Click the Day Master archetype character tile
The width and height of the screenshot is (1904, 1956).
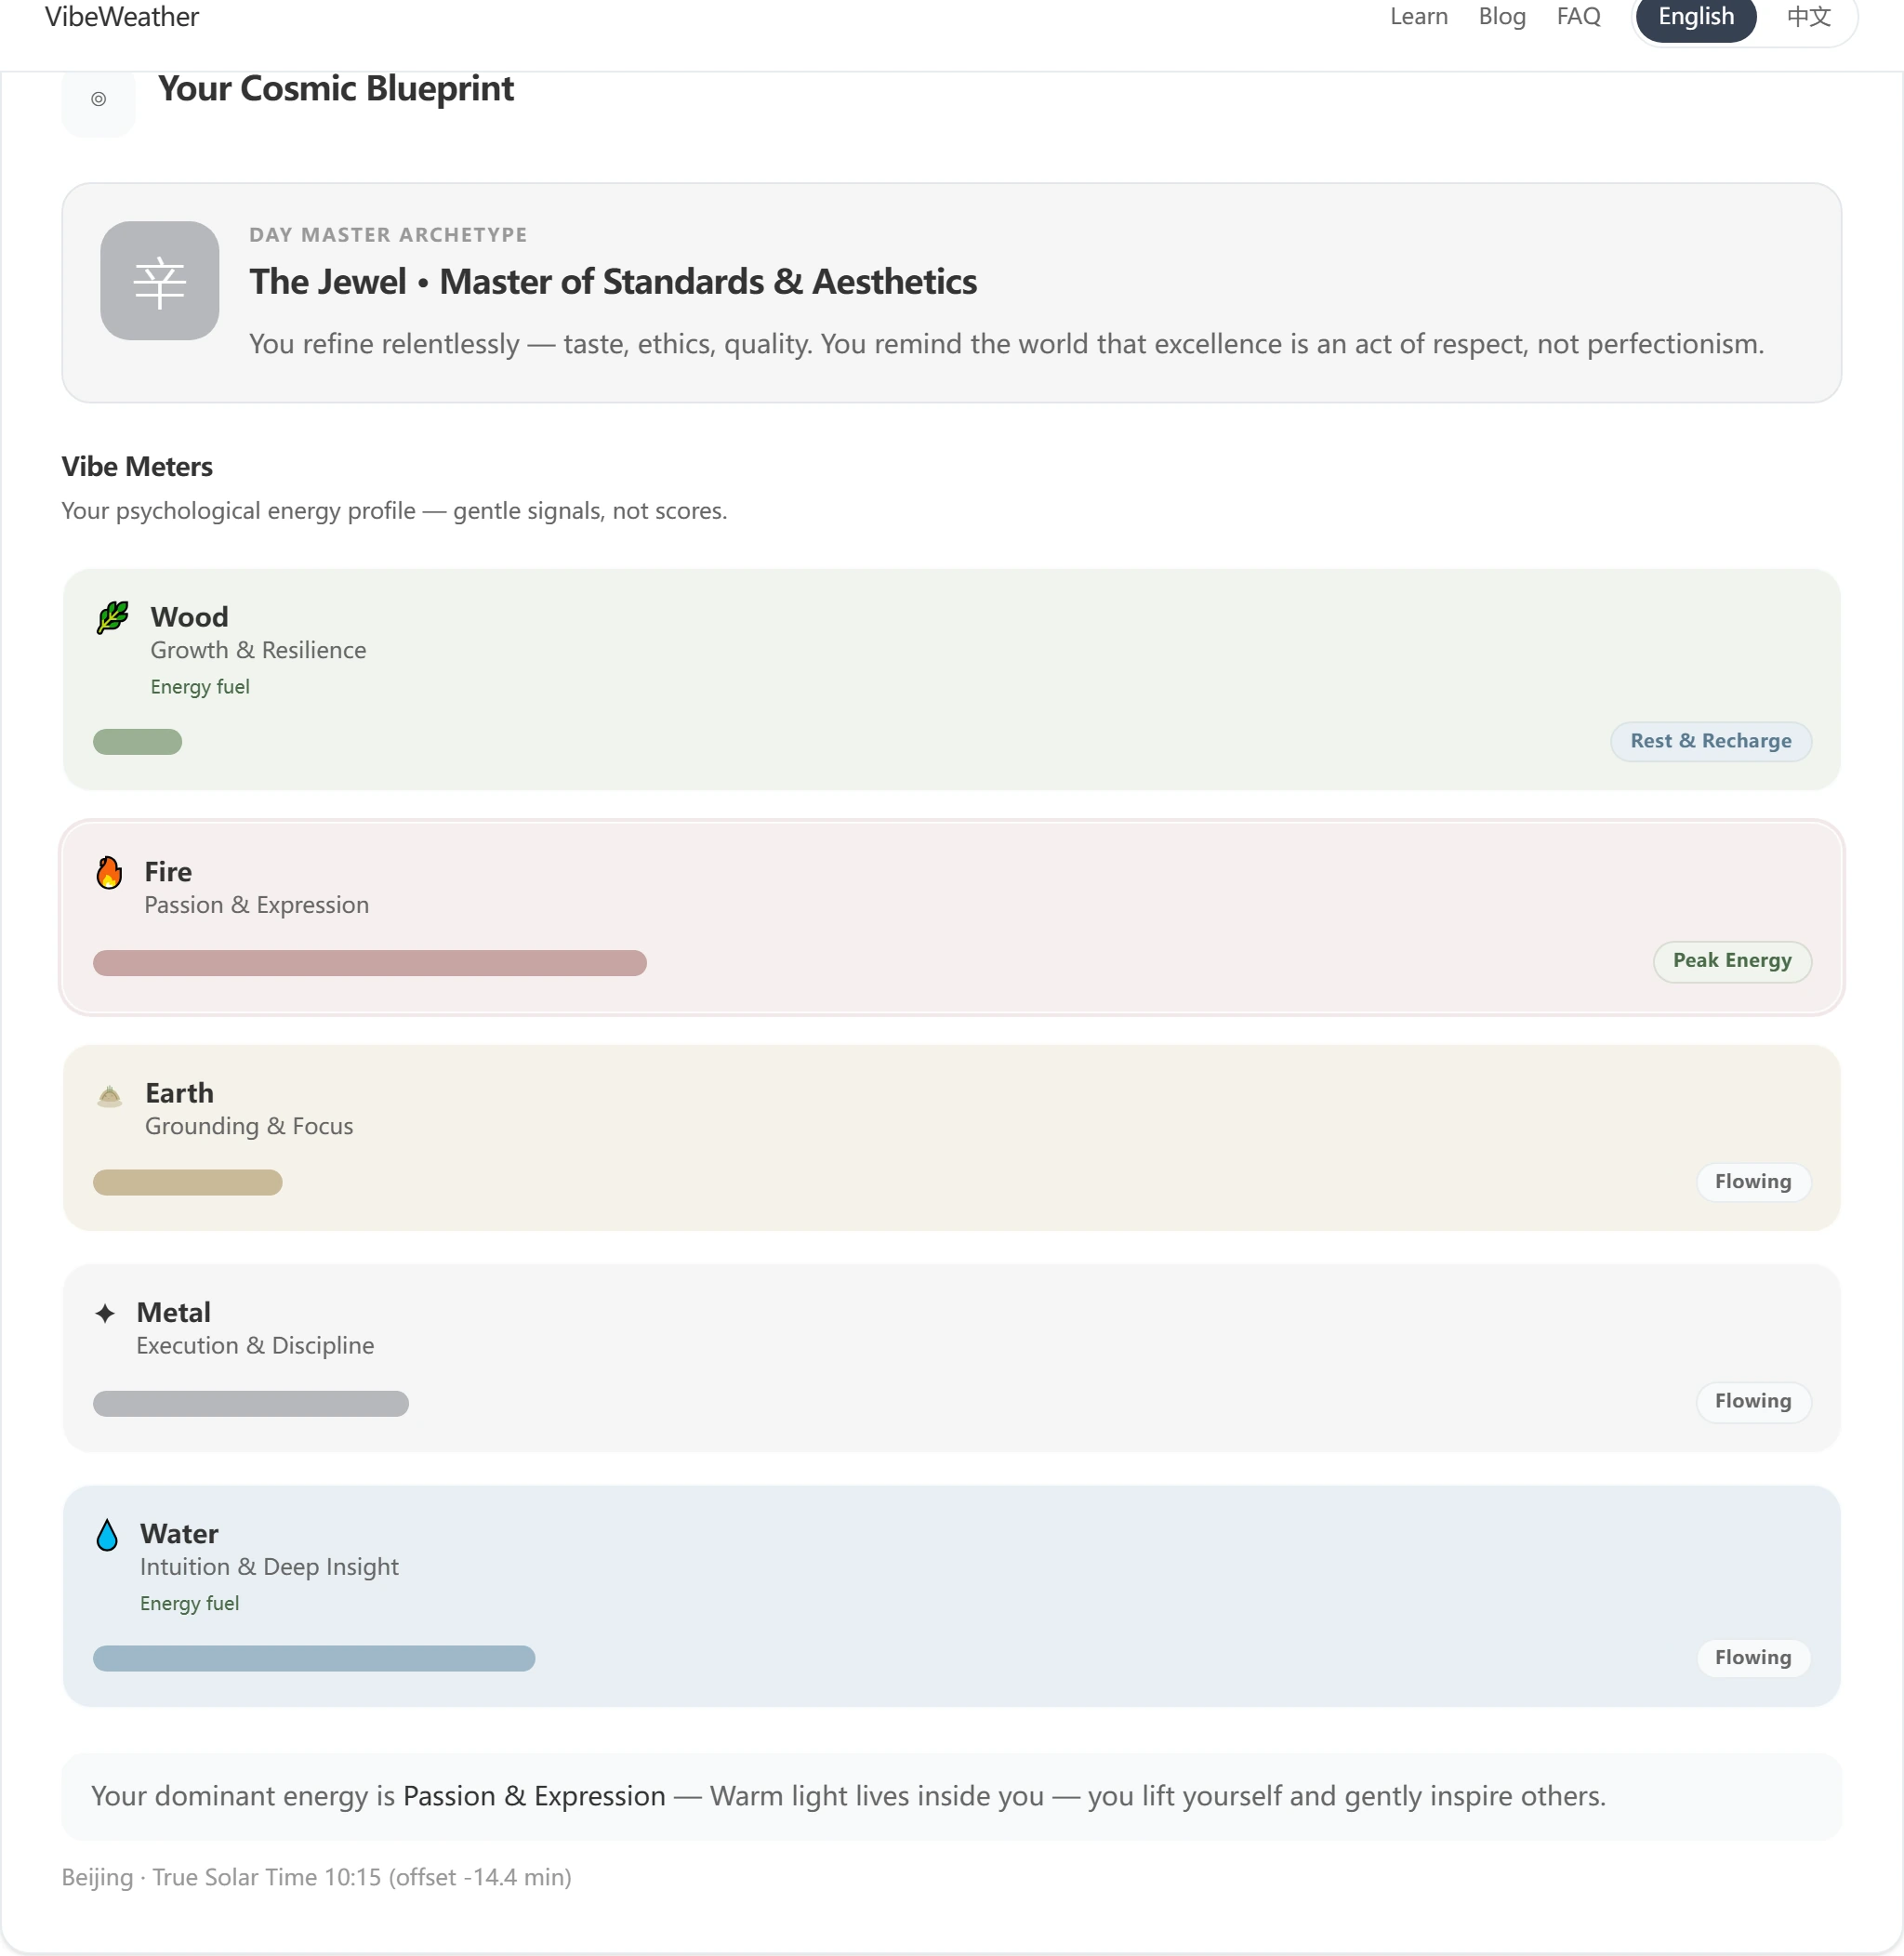[160, 281]
